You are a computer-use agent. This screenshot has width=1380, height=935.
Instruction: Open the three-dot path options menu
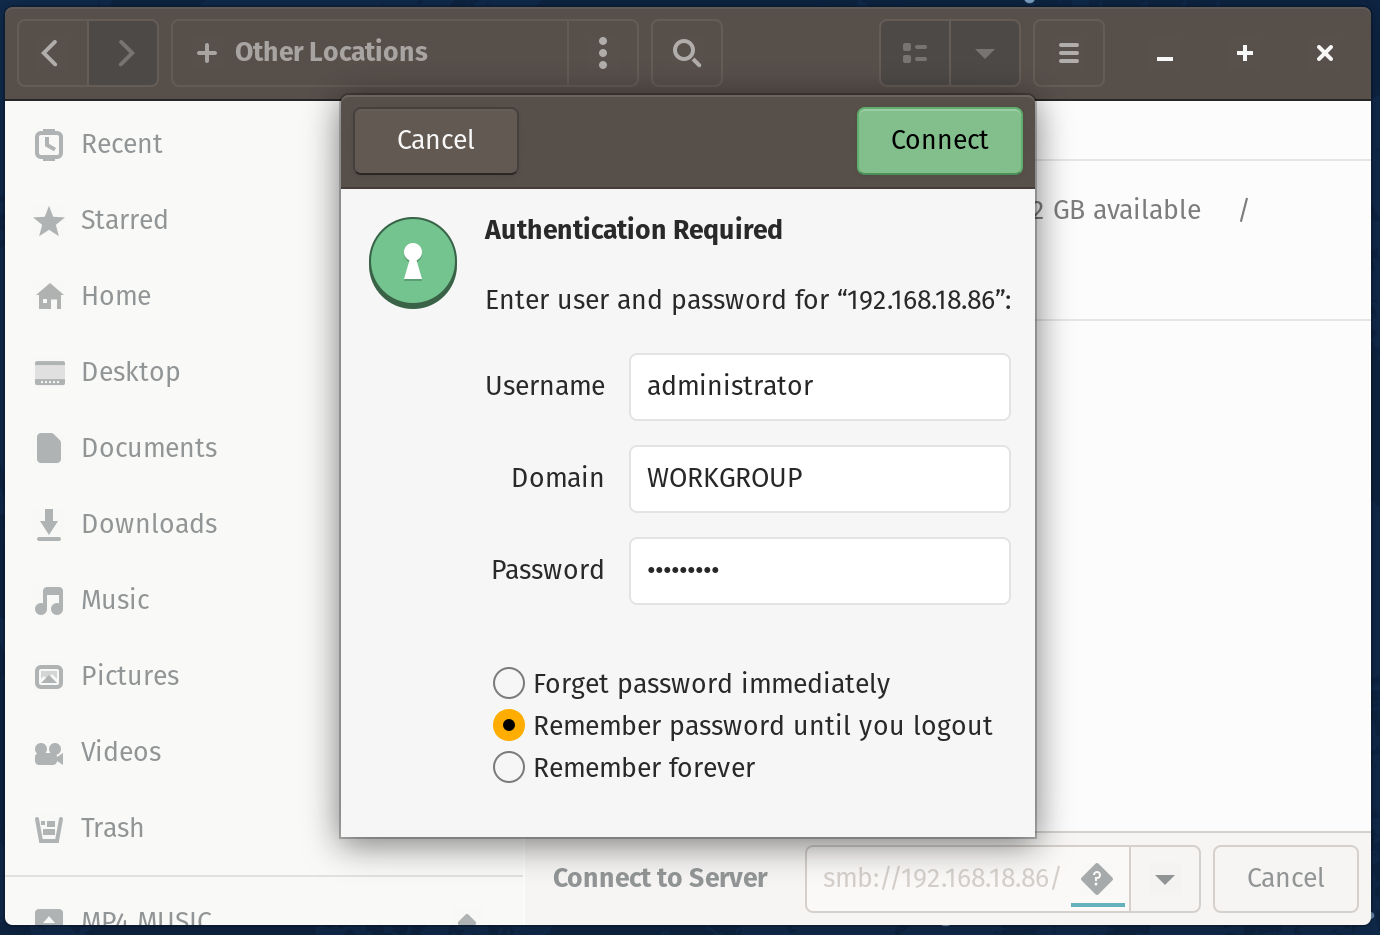pos(602,53)
